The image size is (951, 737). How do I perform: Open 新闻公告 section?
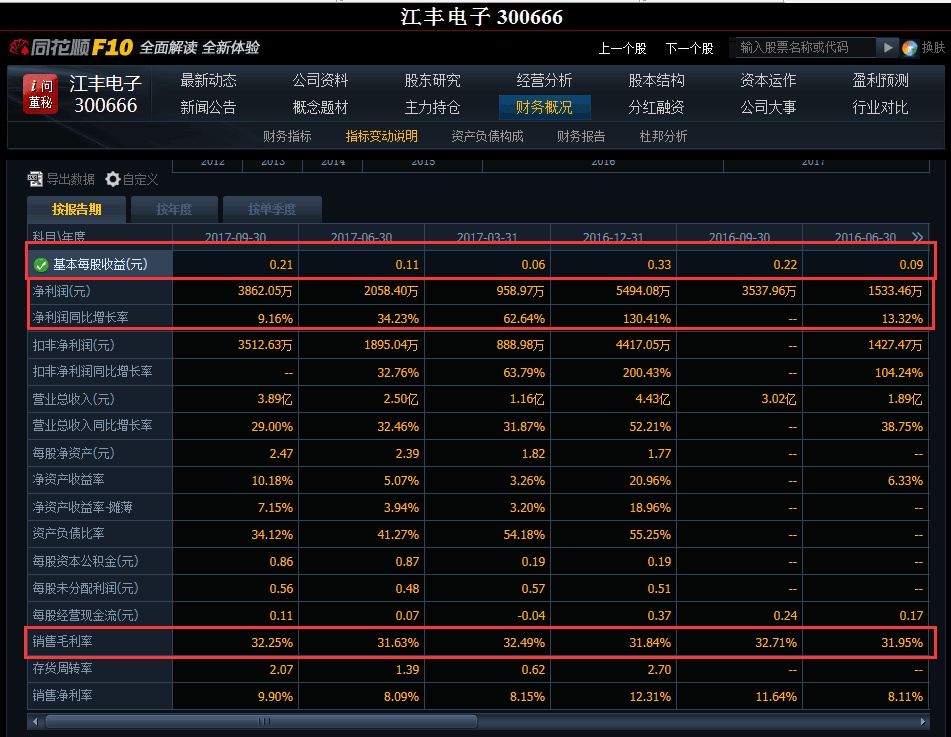[x=208, y=107]
